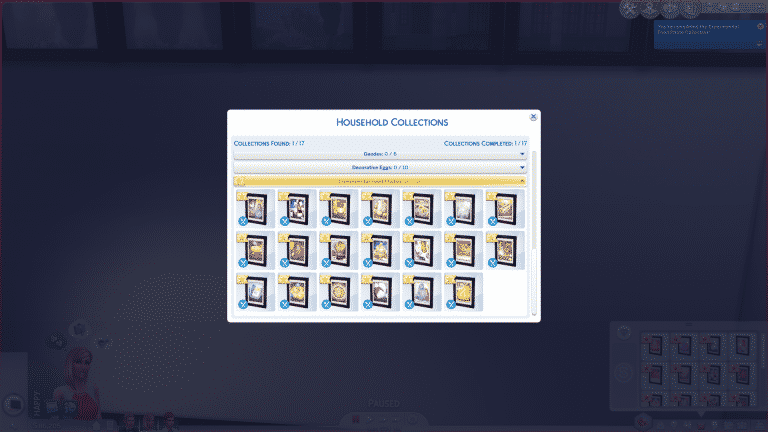Select second food photo in the middle row
This screenshot has width=768, height=432.
coord(297,250)
